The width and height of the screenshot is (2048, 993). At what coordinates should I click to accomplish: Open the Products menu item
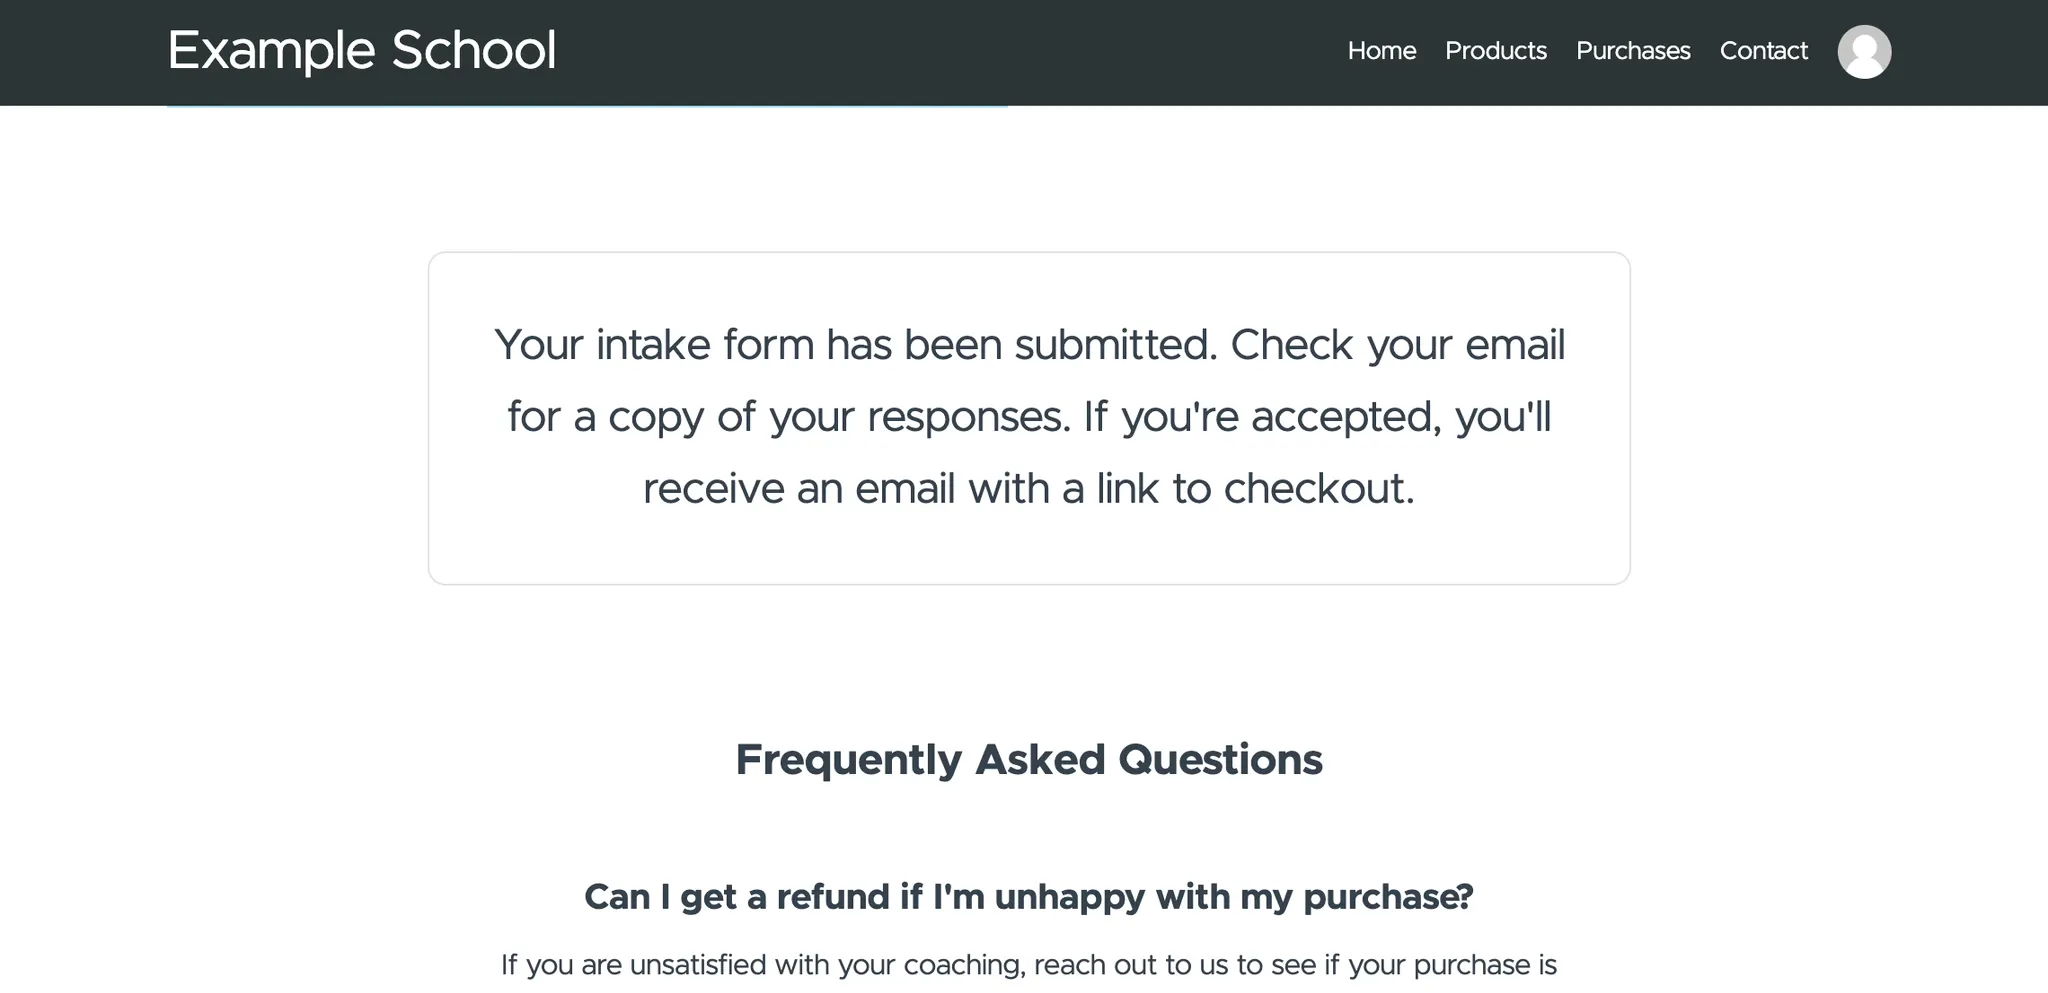[1495, 51]
